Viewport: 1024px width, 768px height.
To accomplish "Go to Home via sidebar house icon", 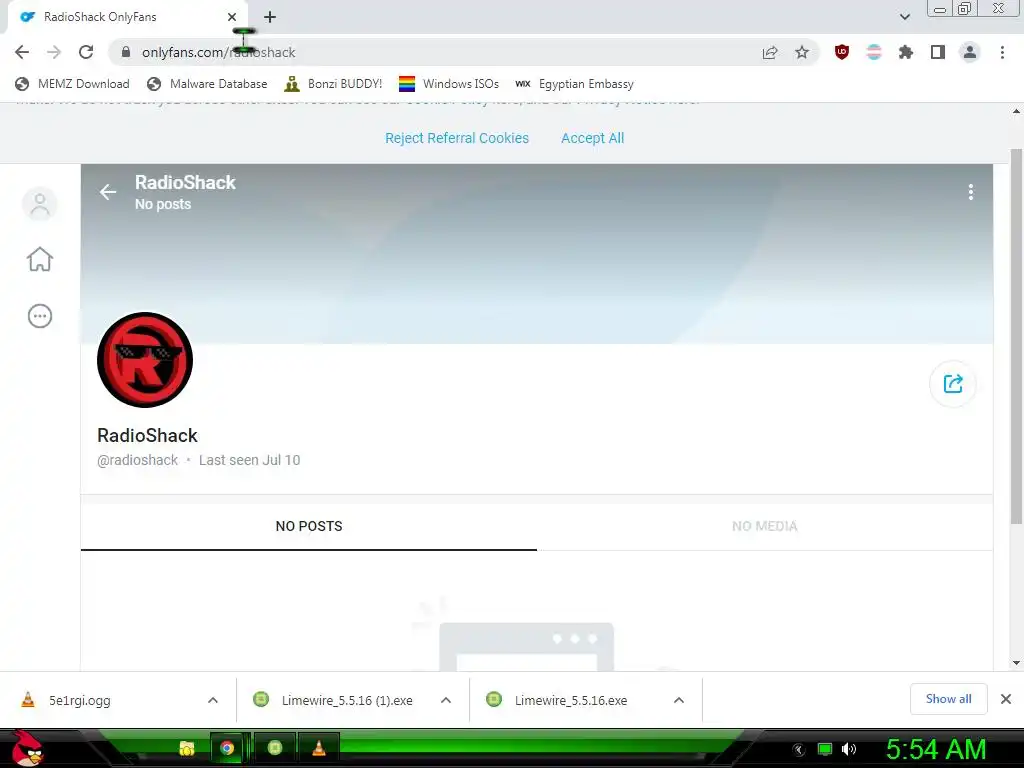I will [x=40, y=259].
